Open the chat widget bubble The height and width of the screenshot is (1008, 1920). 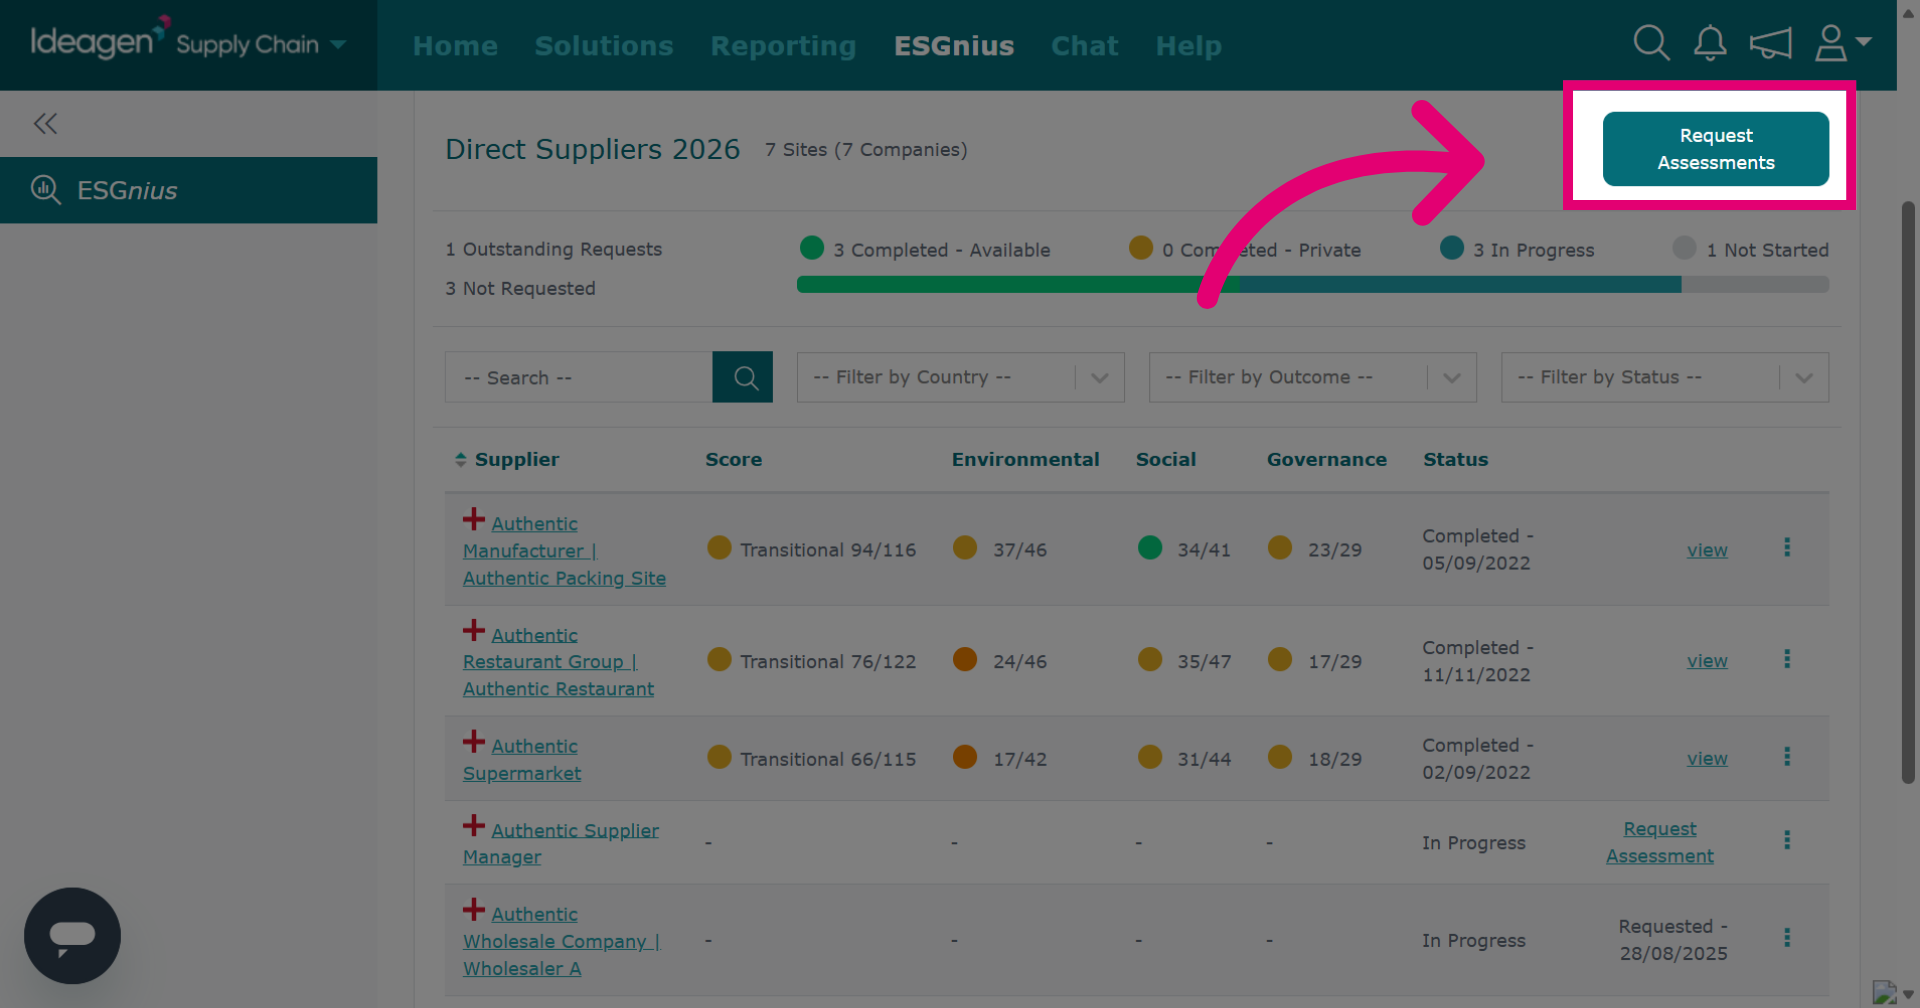72,936
